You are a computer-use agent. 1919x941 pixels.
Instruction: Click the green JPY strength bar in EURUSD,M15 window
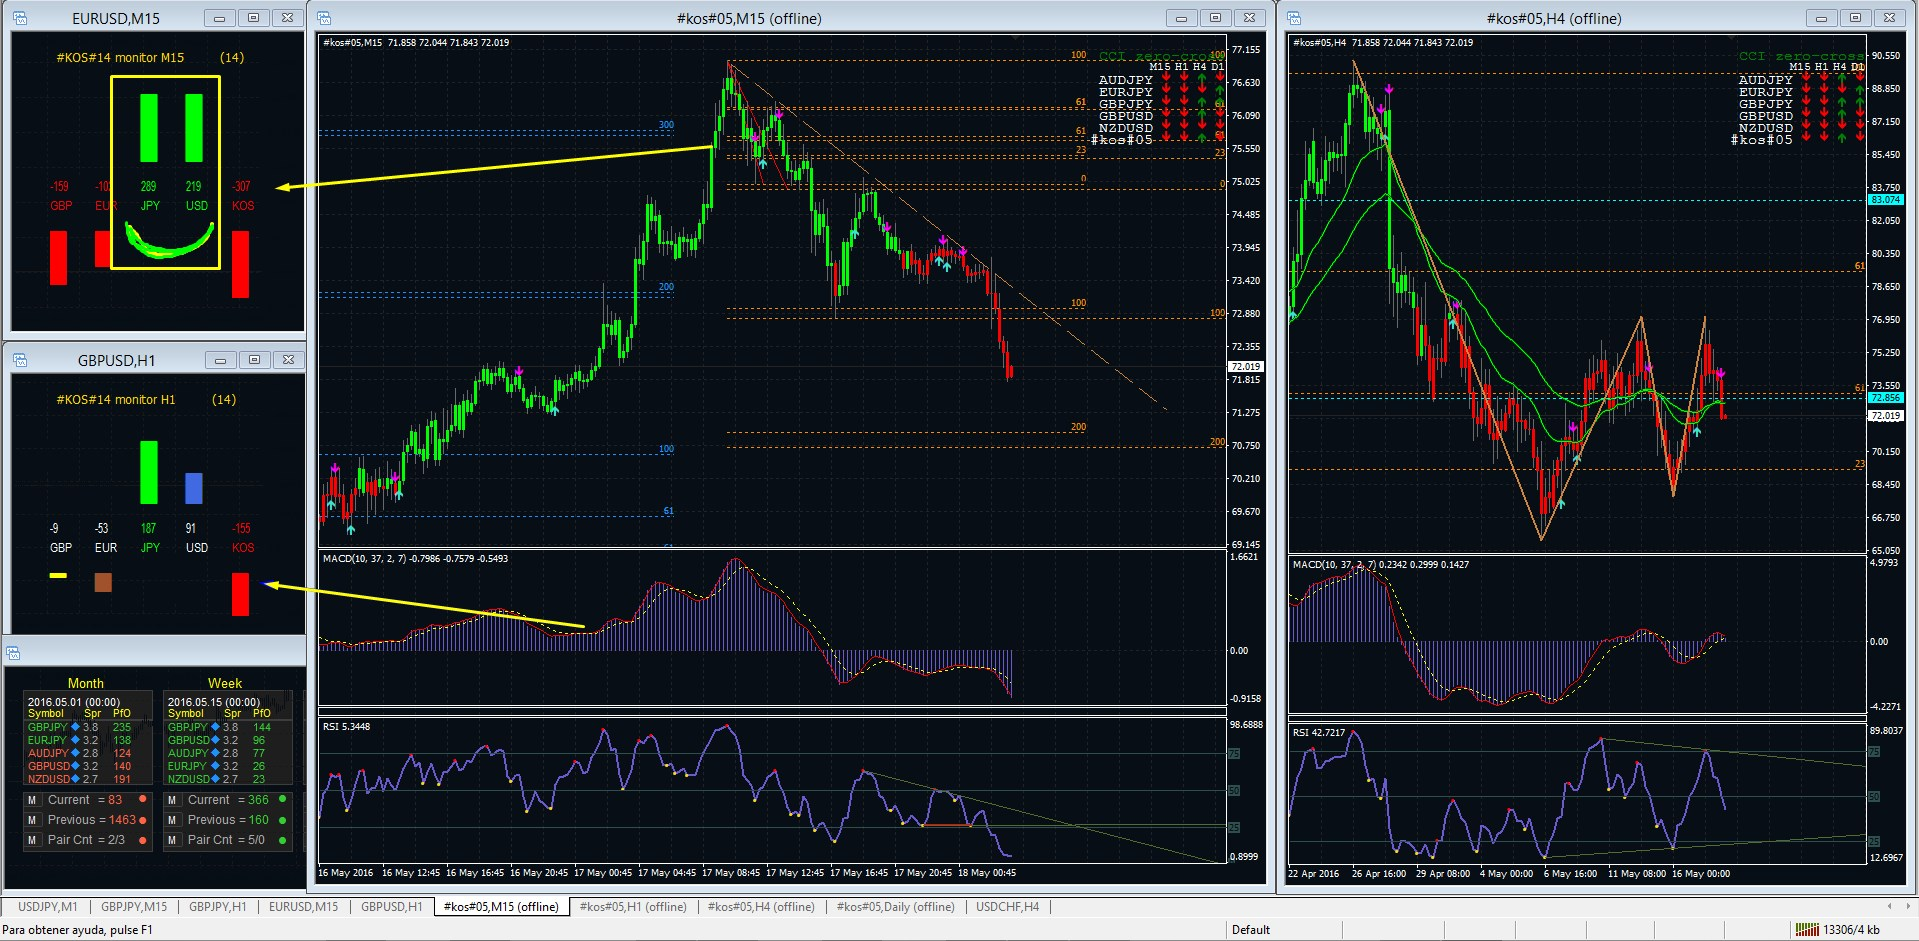click(x=149, y=128)
